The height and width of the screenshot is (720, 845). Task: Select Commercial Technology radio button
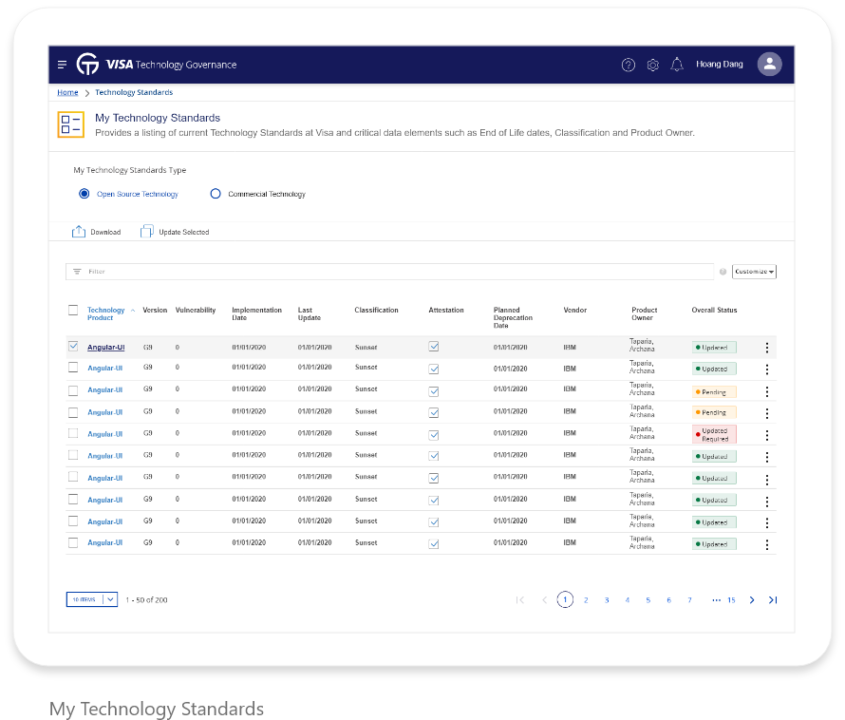pyautogui.click(x=216, y=193)
